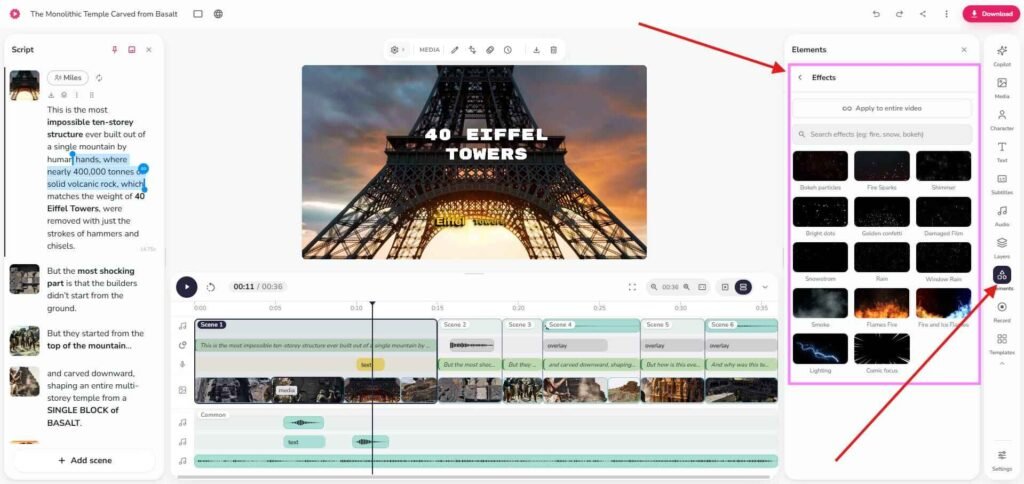Select the Bokeh particles effect thumbnail
Screen dimensions: 1024x484
(x=820, y=166)
